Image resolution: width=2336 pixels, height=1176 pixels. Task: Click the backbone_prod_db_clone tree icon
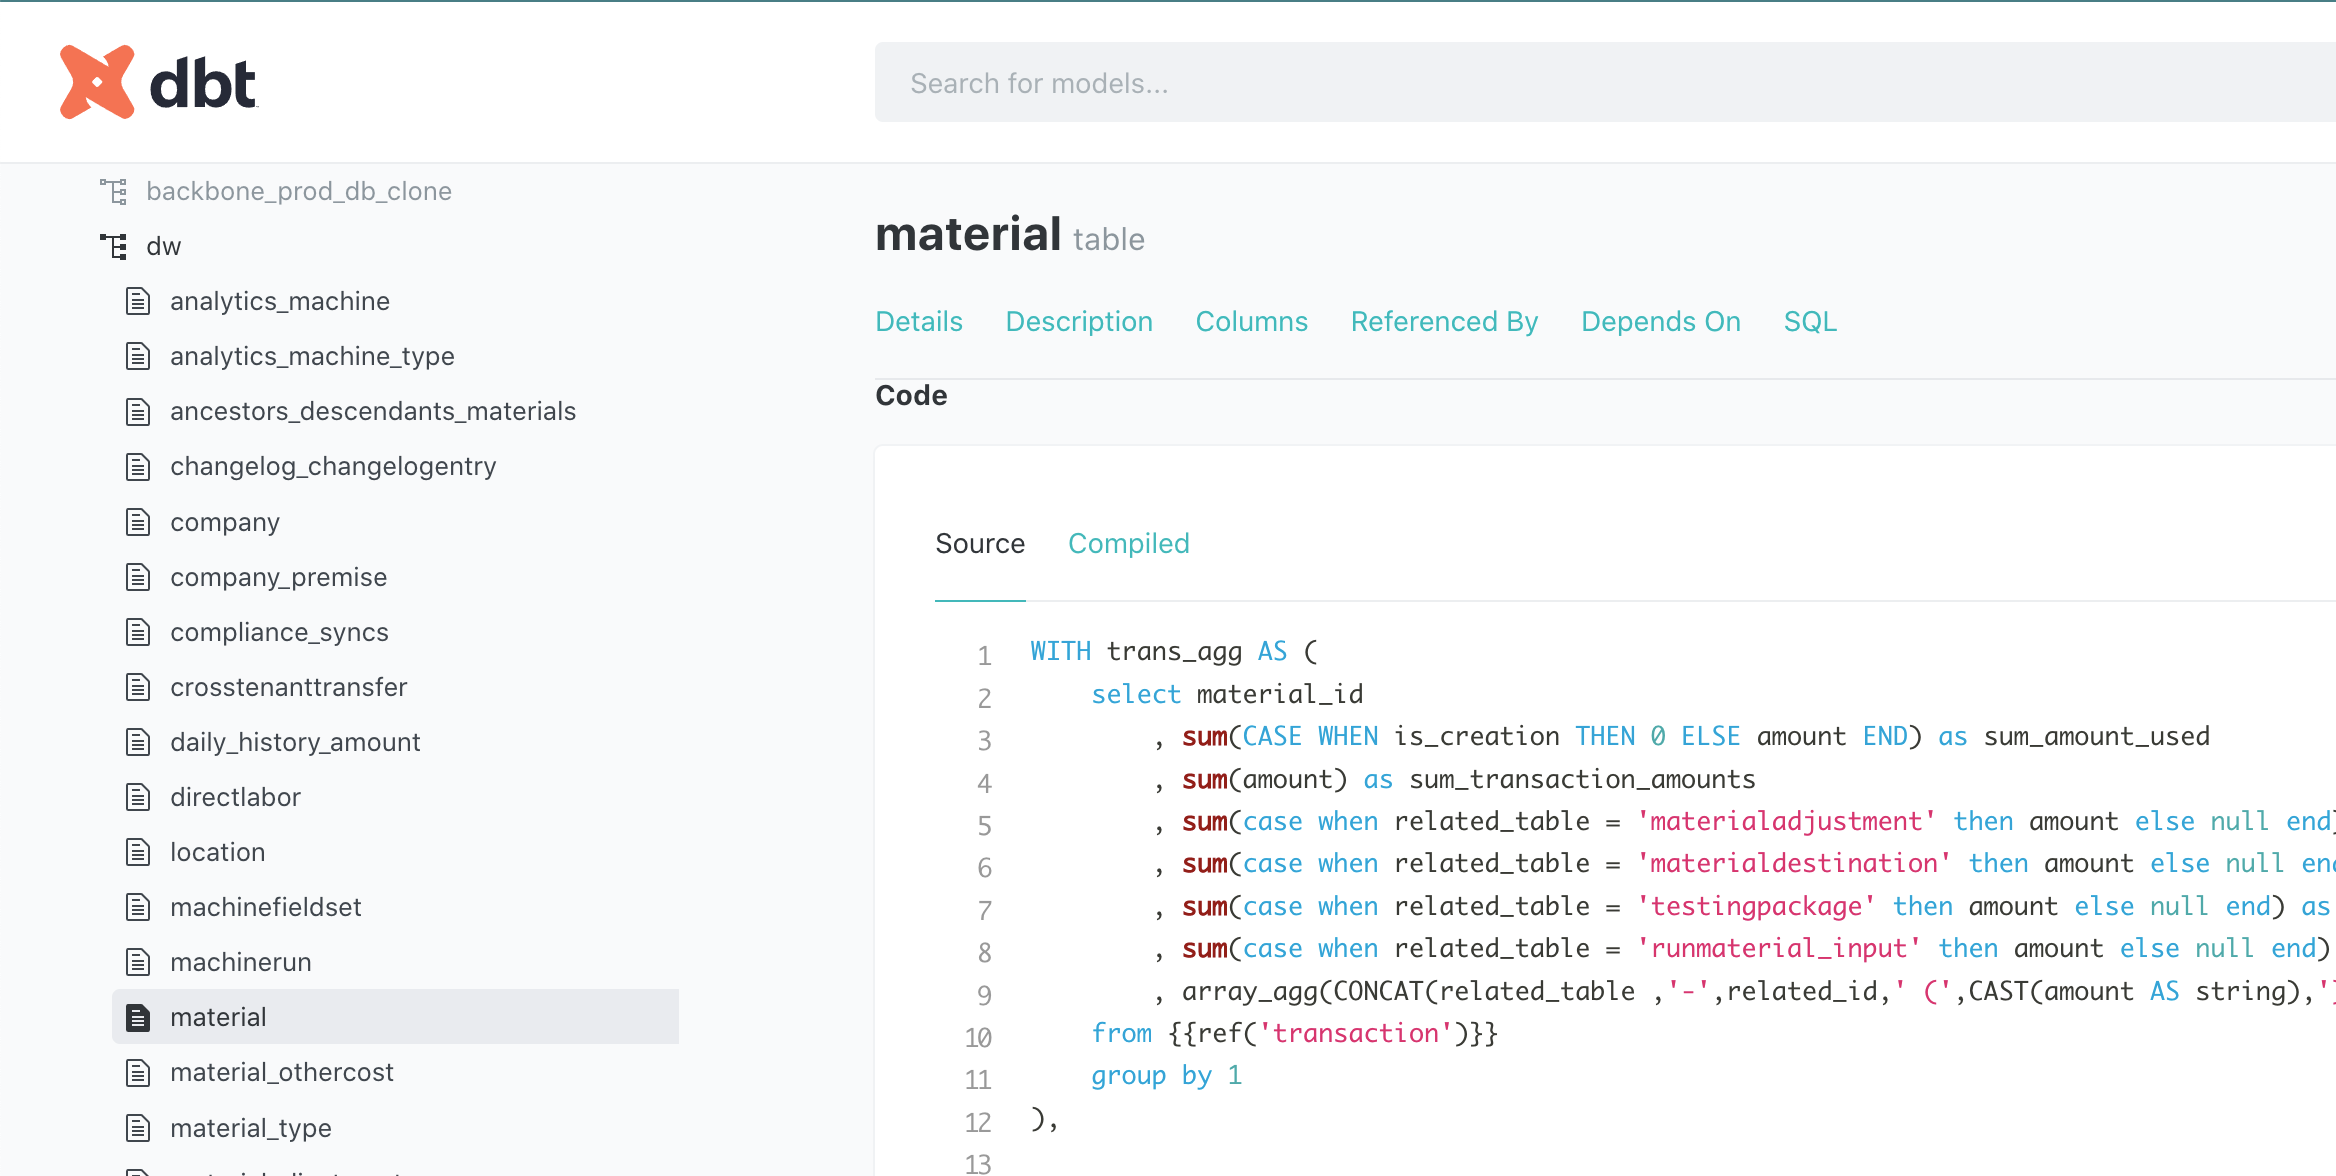114,191
